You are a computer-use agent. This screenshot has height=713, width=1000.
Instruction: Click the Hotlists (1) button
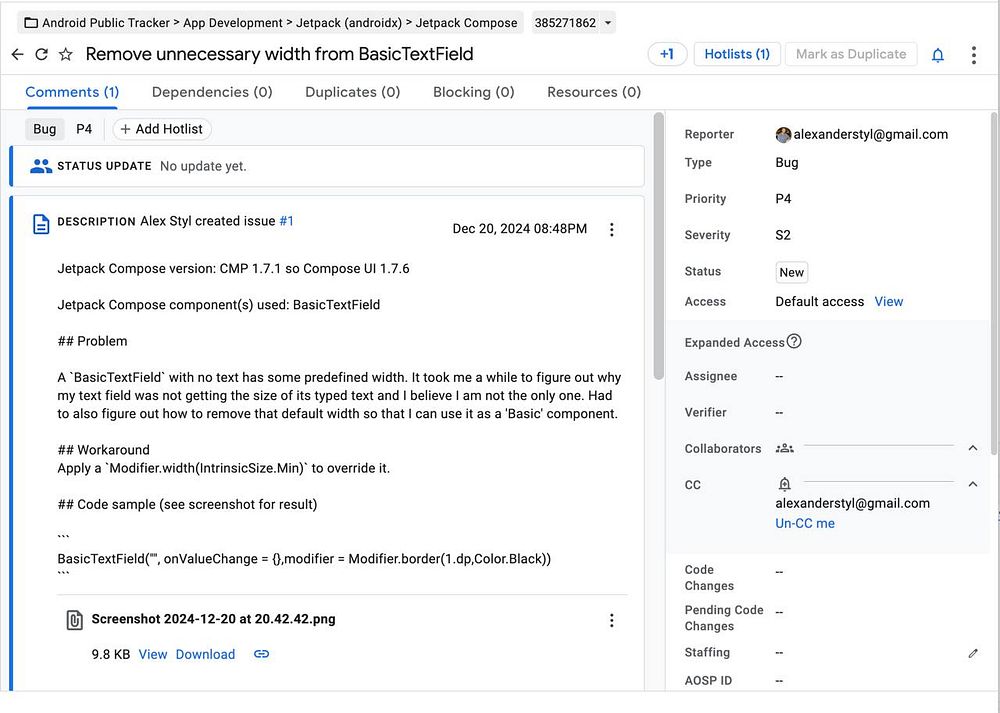pos(737,54)
